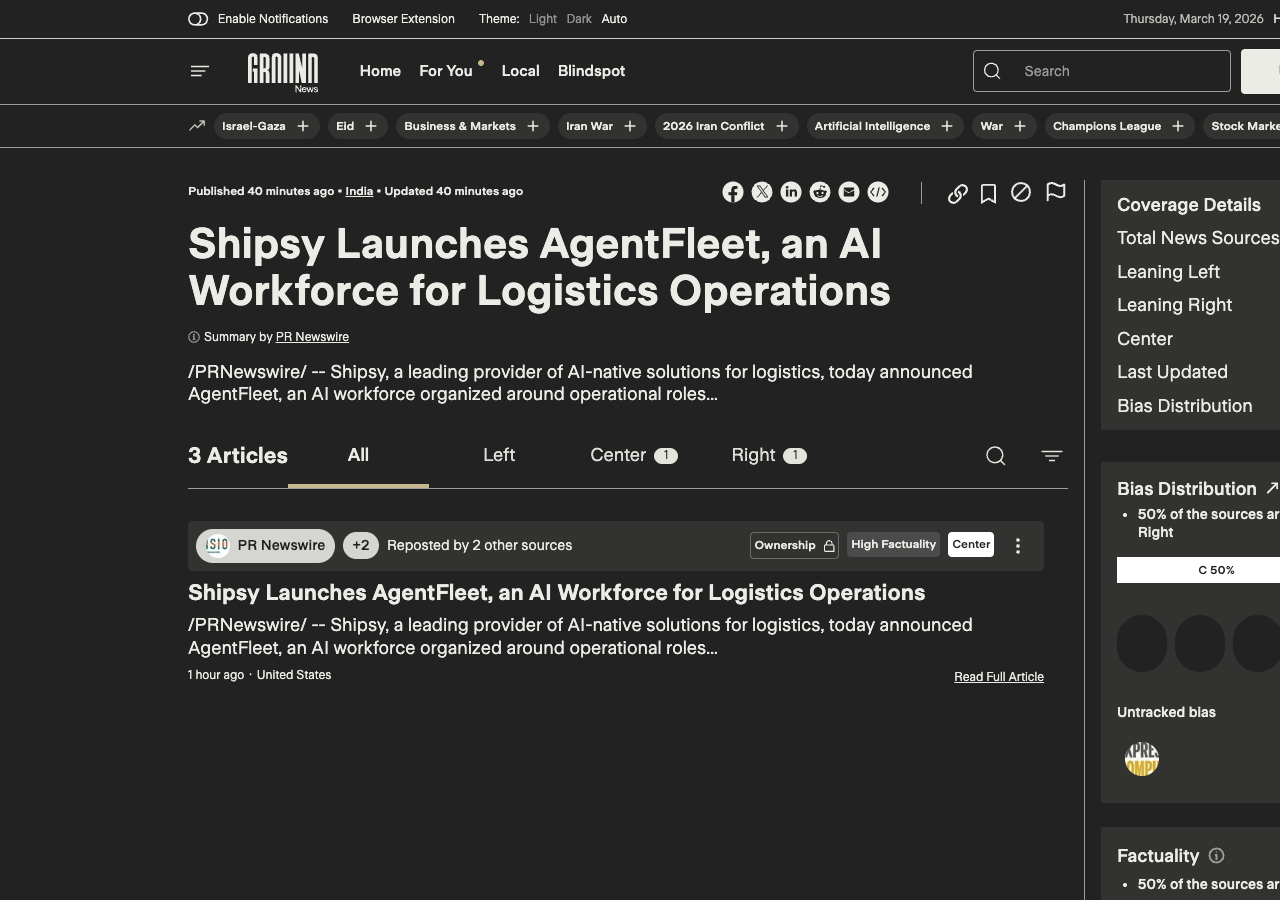Go to Home in navigation
The image size is (1280, 900).
pos(380,71)
